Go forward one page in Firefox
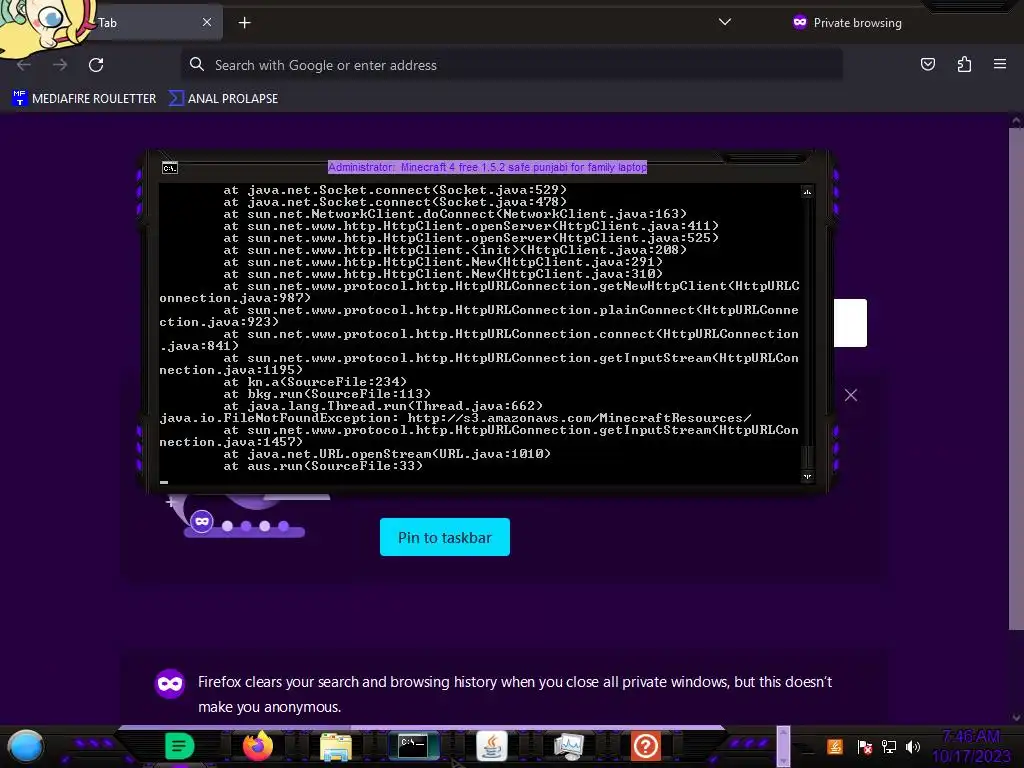Image resolution: width=1024 pixels, height=768 pixels. pos(60,65)
